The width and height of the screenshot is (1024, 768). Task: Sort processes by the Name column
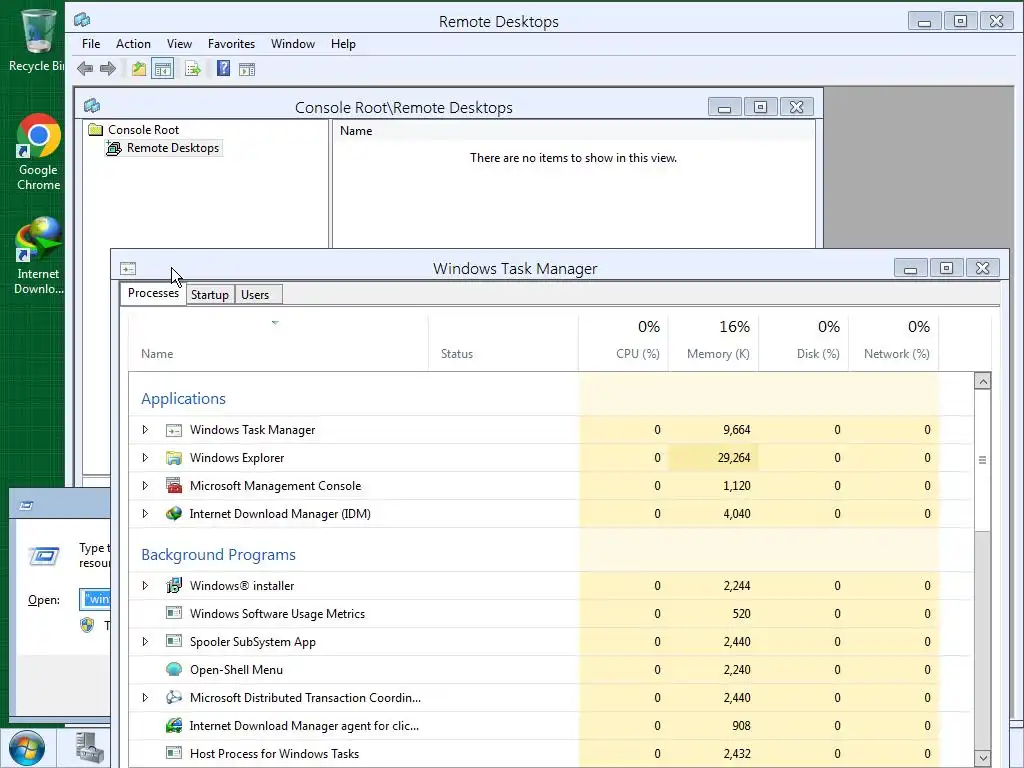278,343
